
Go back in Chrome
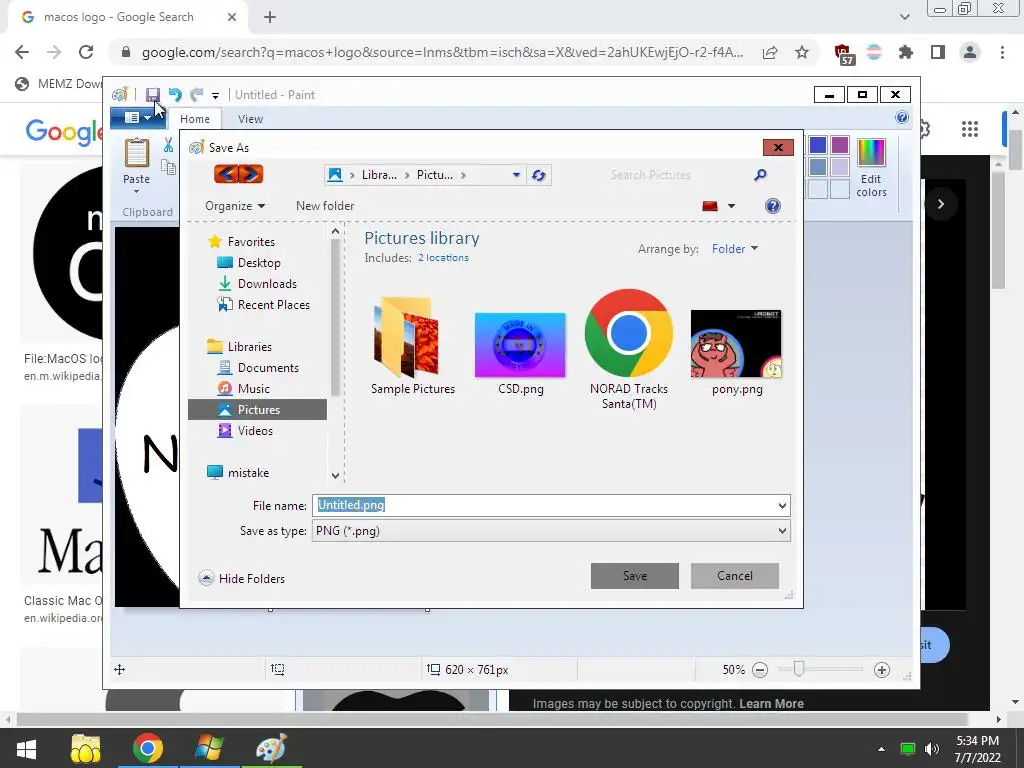click(22, 52)
